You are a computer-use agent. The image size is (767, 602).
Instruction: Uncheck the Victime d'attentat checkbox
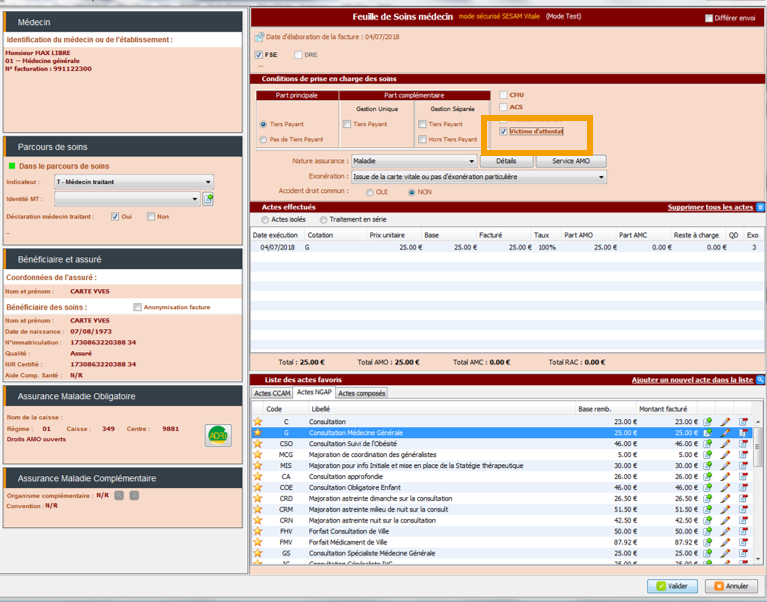coord(503,131)
